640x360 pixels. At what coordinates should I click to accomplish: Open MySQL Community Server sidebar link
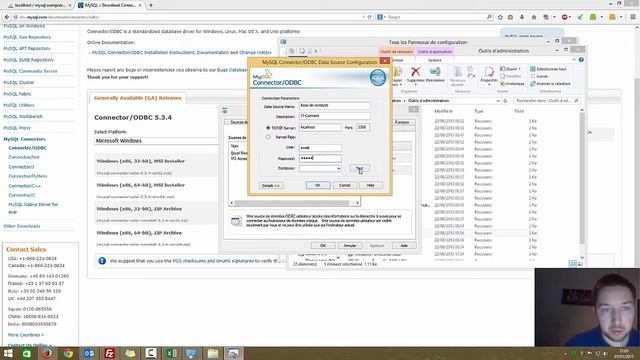pyautogui.click(x=30, y=71)
